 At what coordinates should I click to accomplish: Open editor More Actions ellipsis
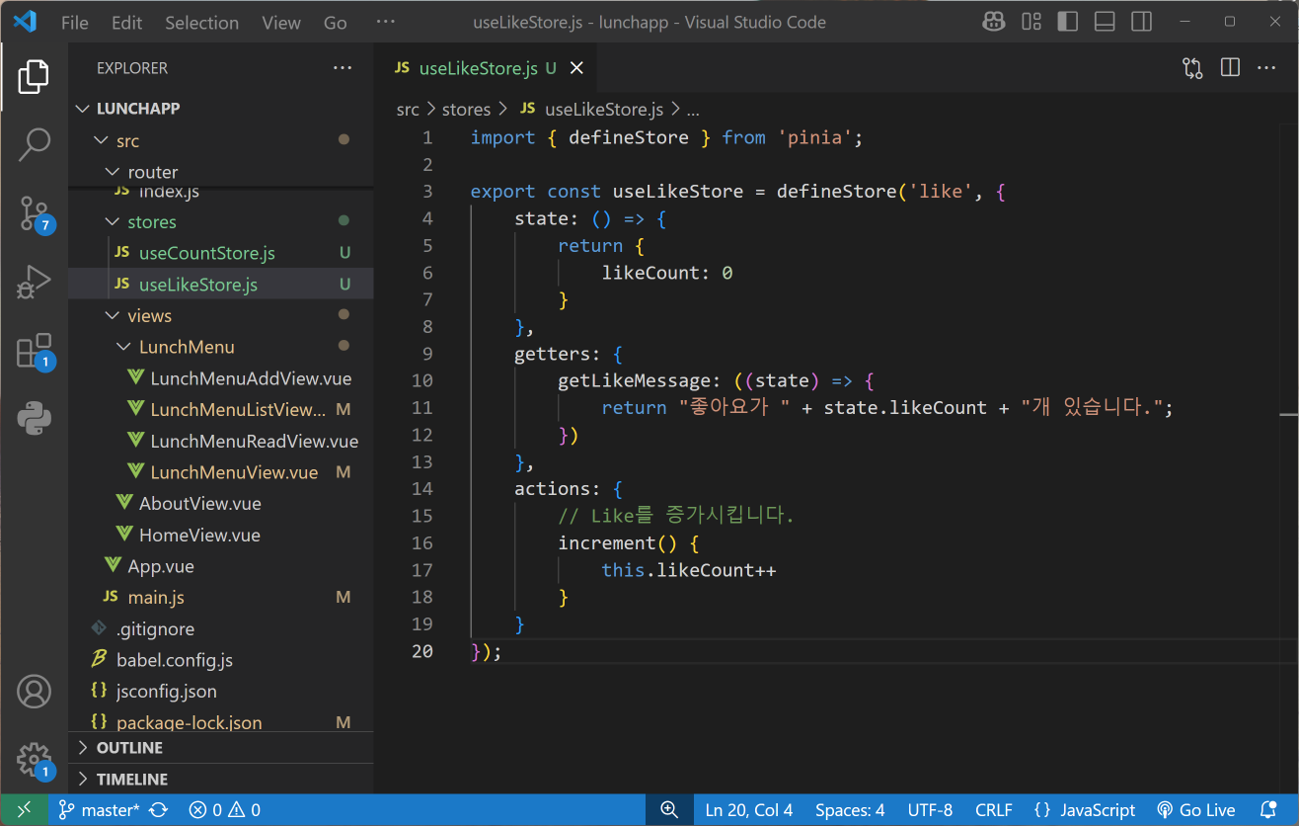click(1267, 68)
